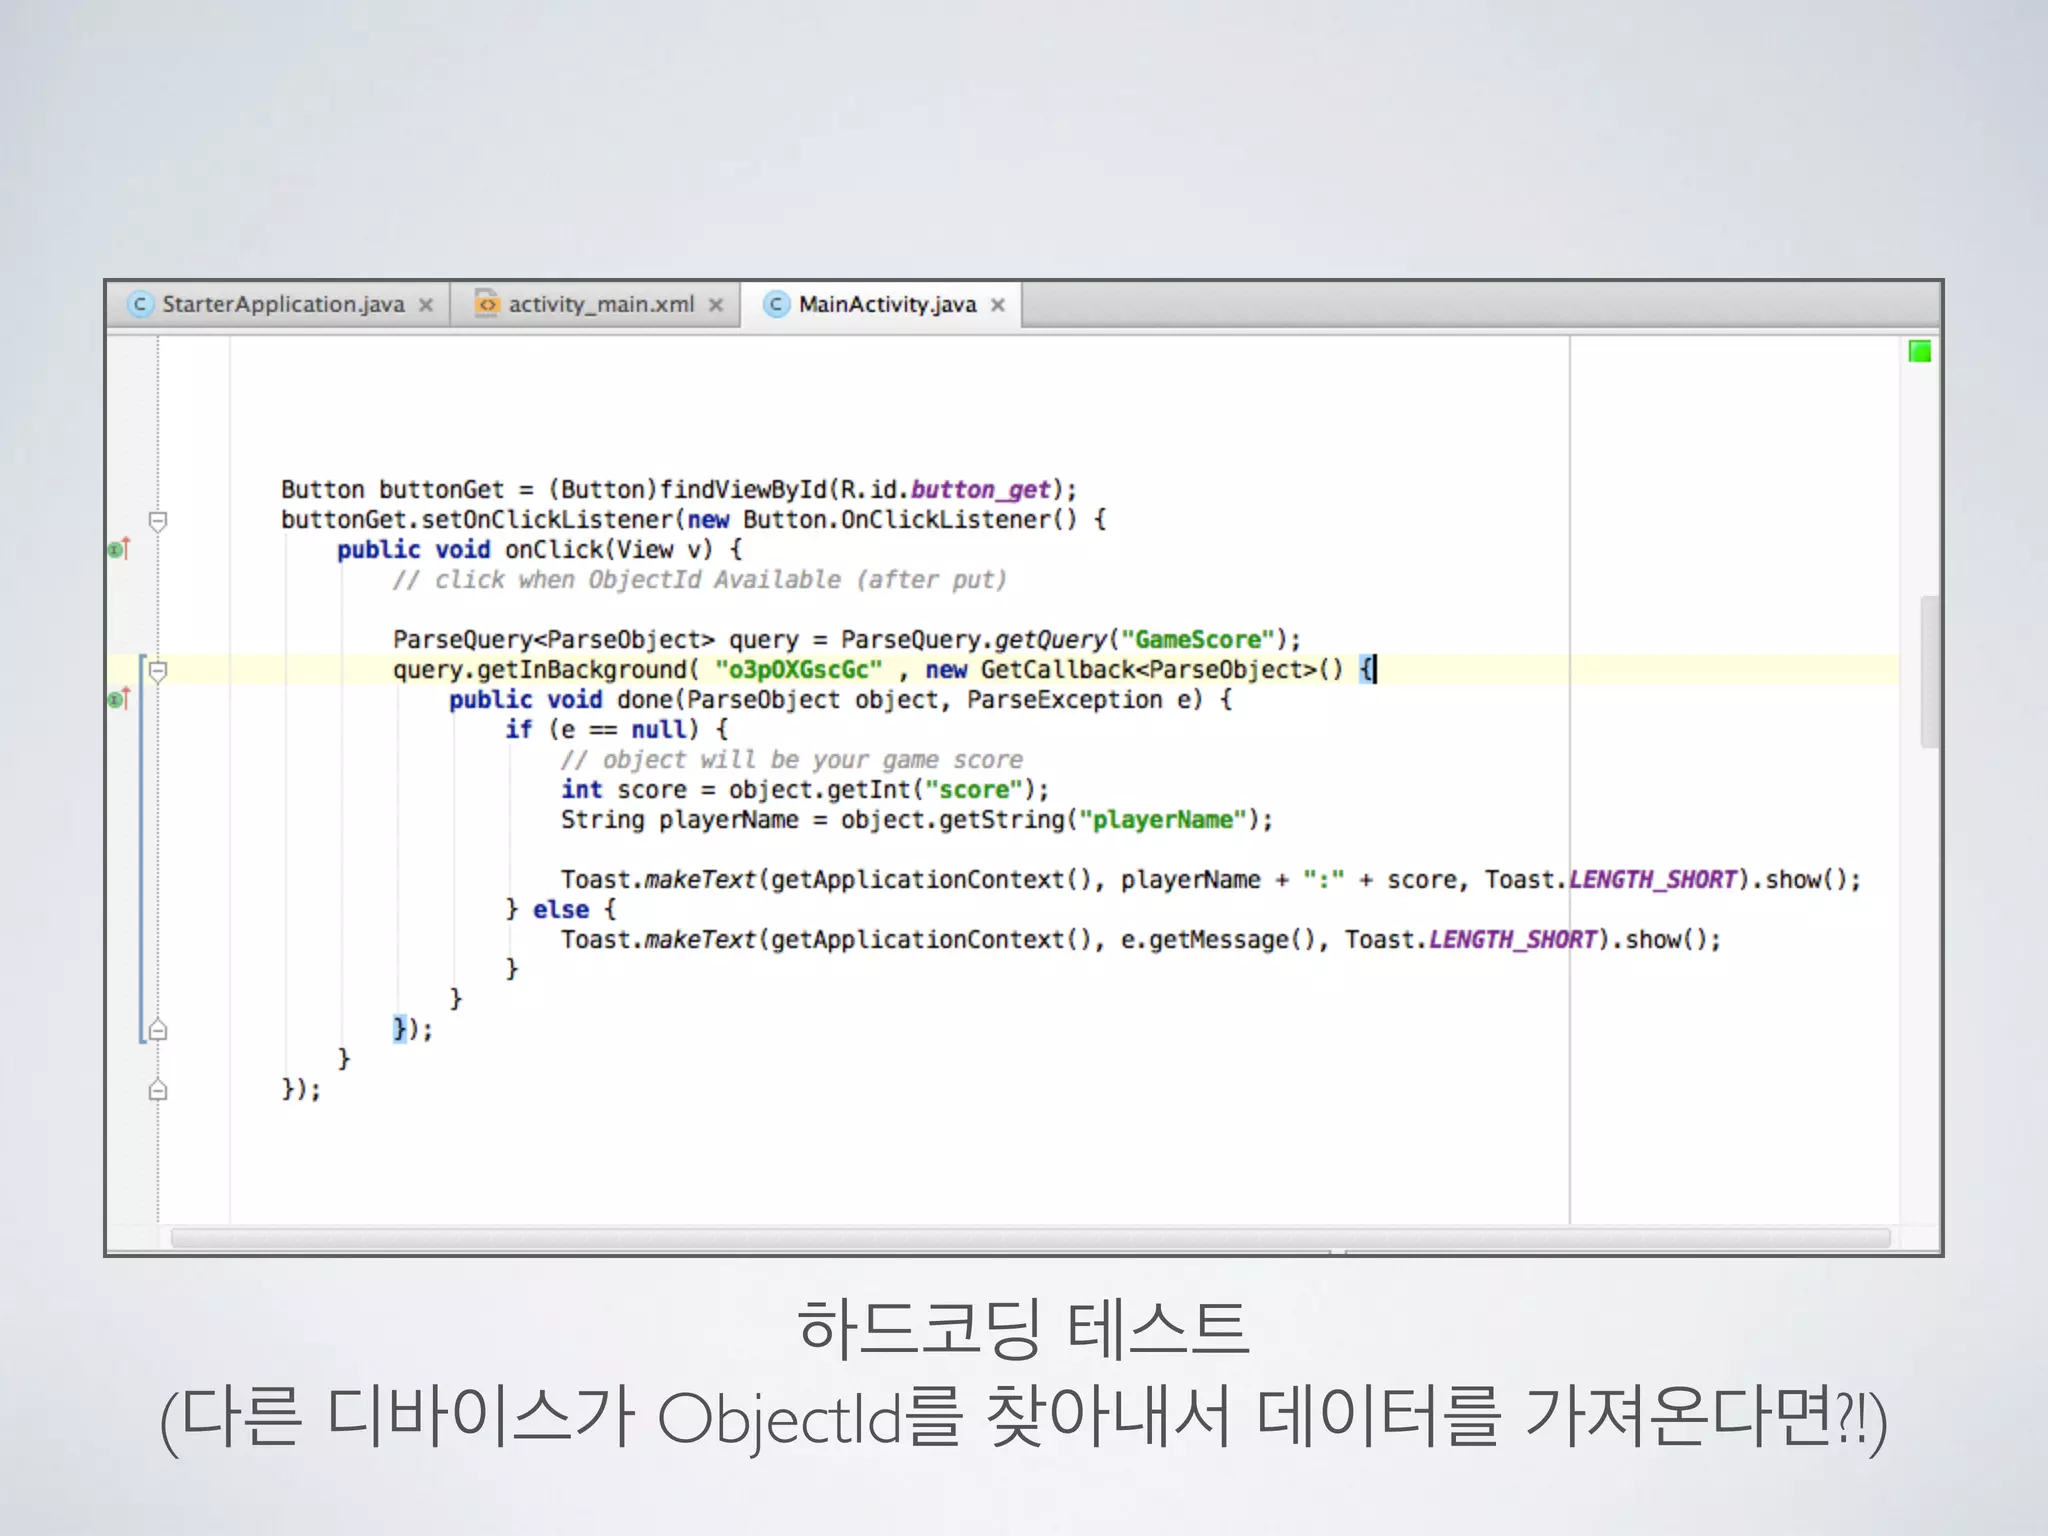
Task: Click the fold end marker beside outer });
Action: (x=158, y=1090)
